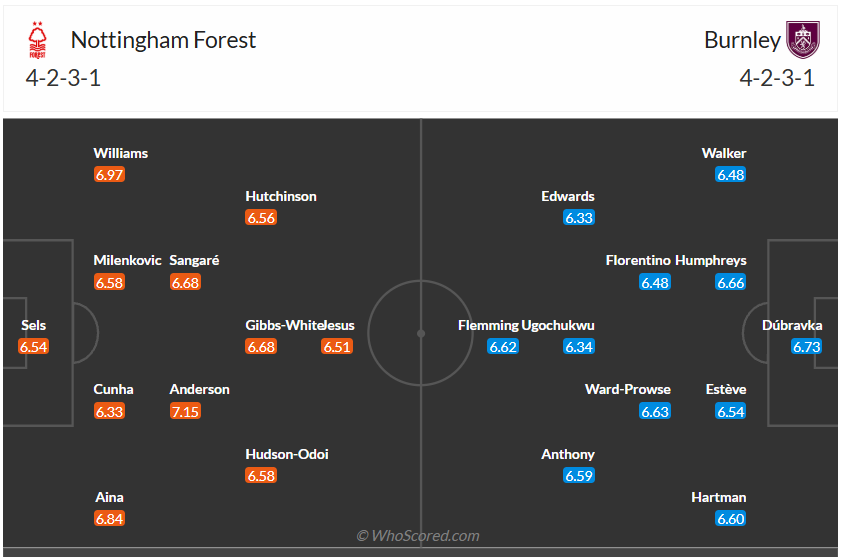Select Anderson's 7.15 rating badge
The image size is (841, 557).
(x=185, y=411)
